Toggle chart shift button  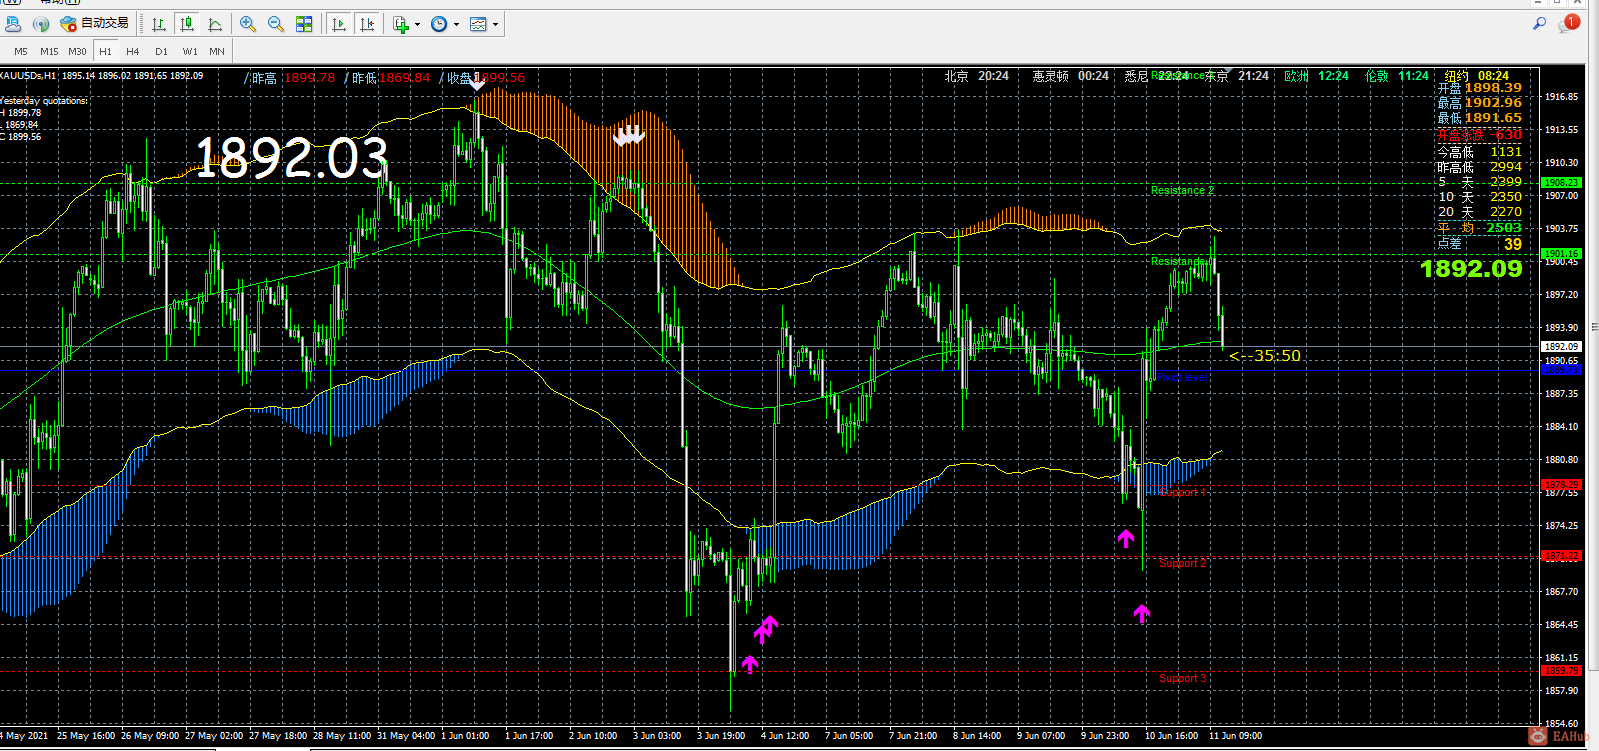click(367, 24)
